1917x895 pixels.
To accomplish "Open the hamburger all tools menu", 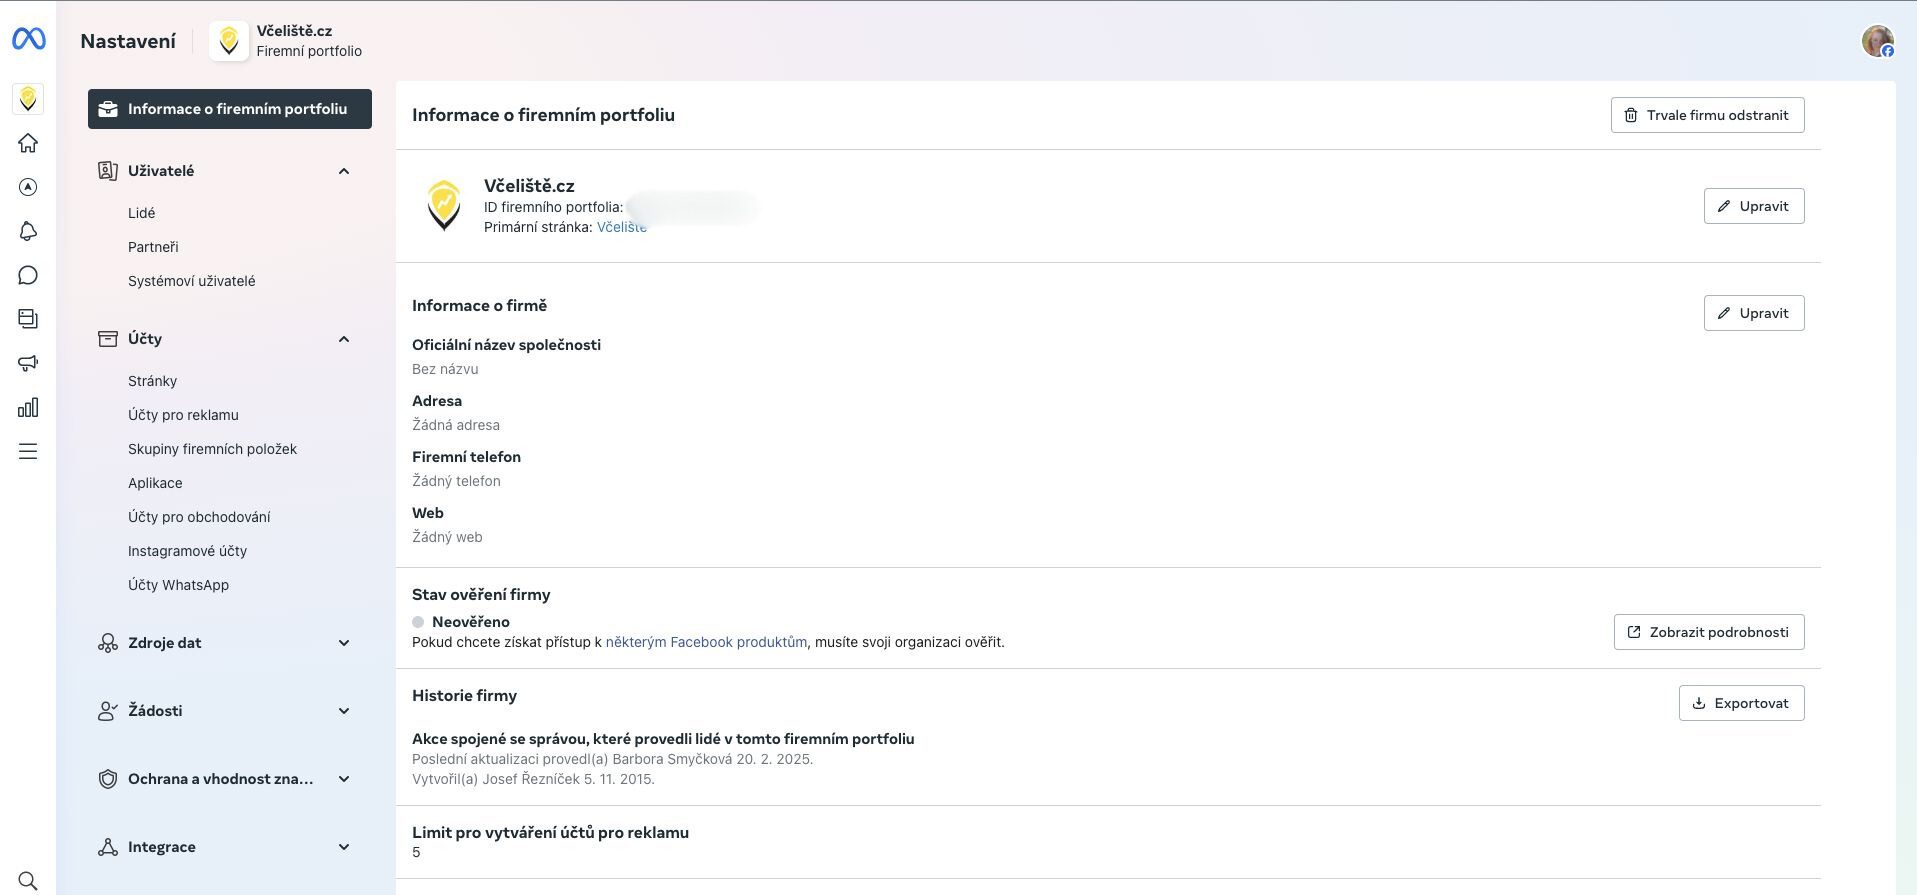I will click(x=28, y=451).
